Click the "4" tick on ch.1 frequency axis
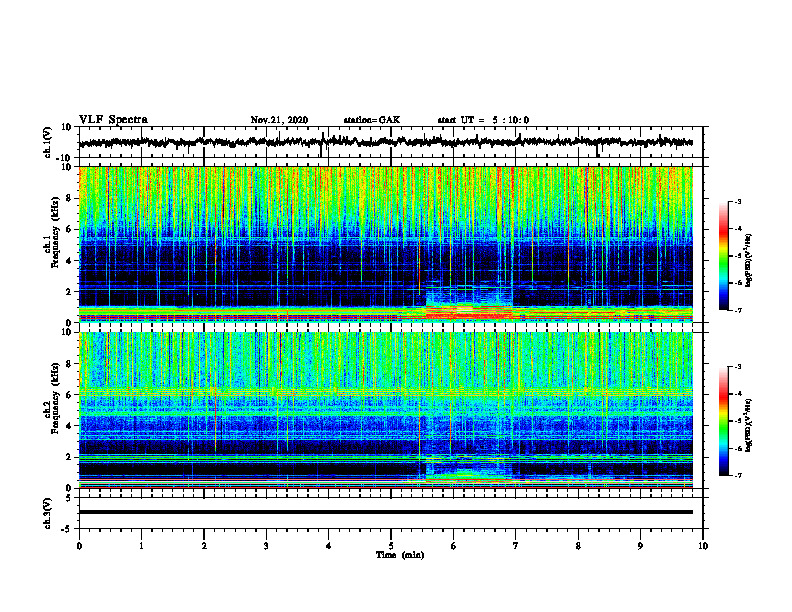The image size is (792, 612). (x=69, y=261)
